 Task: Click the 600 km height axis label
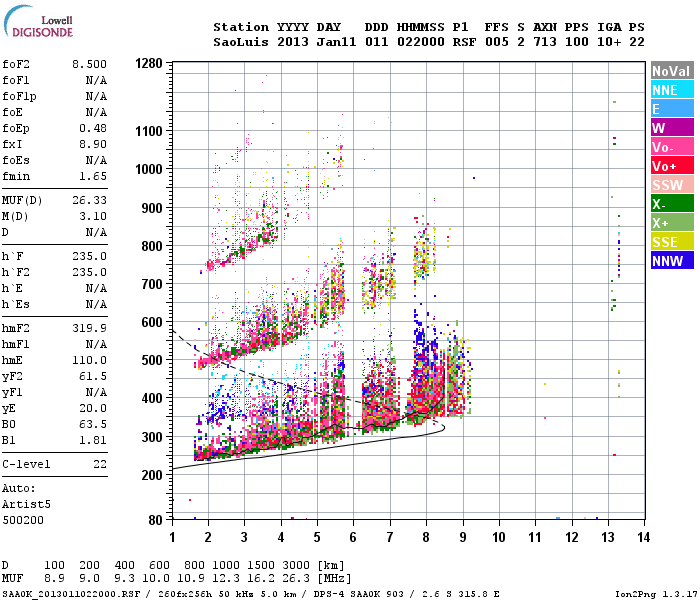(152, 322)
